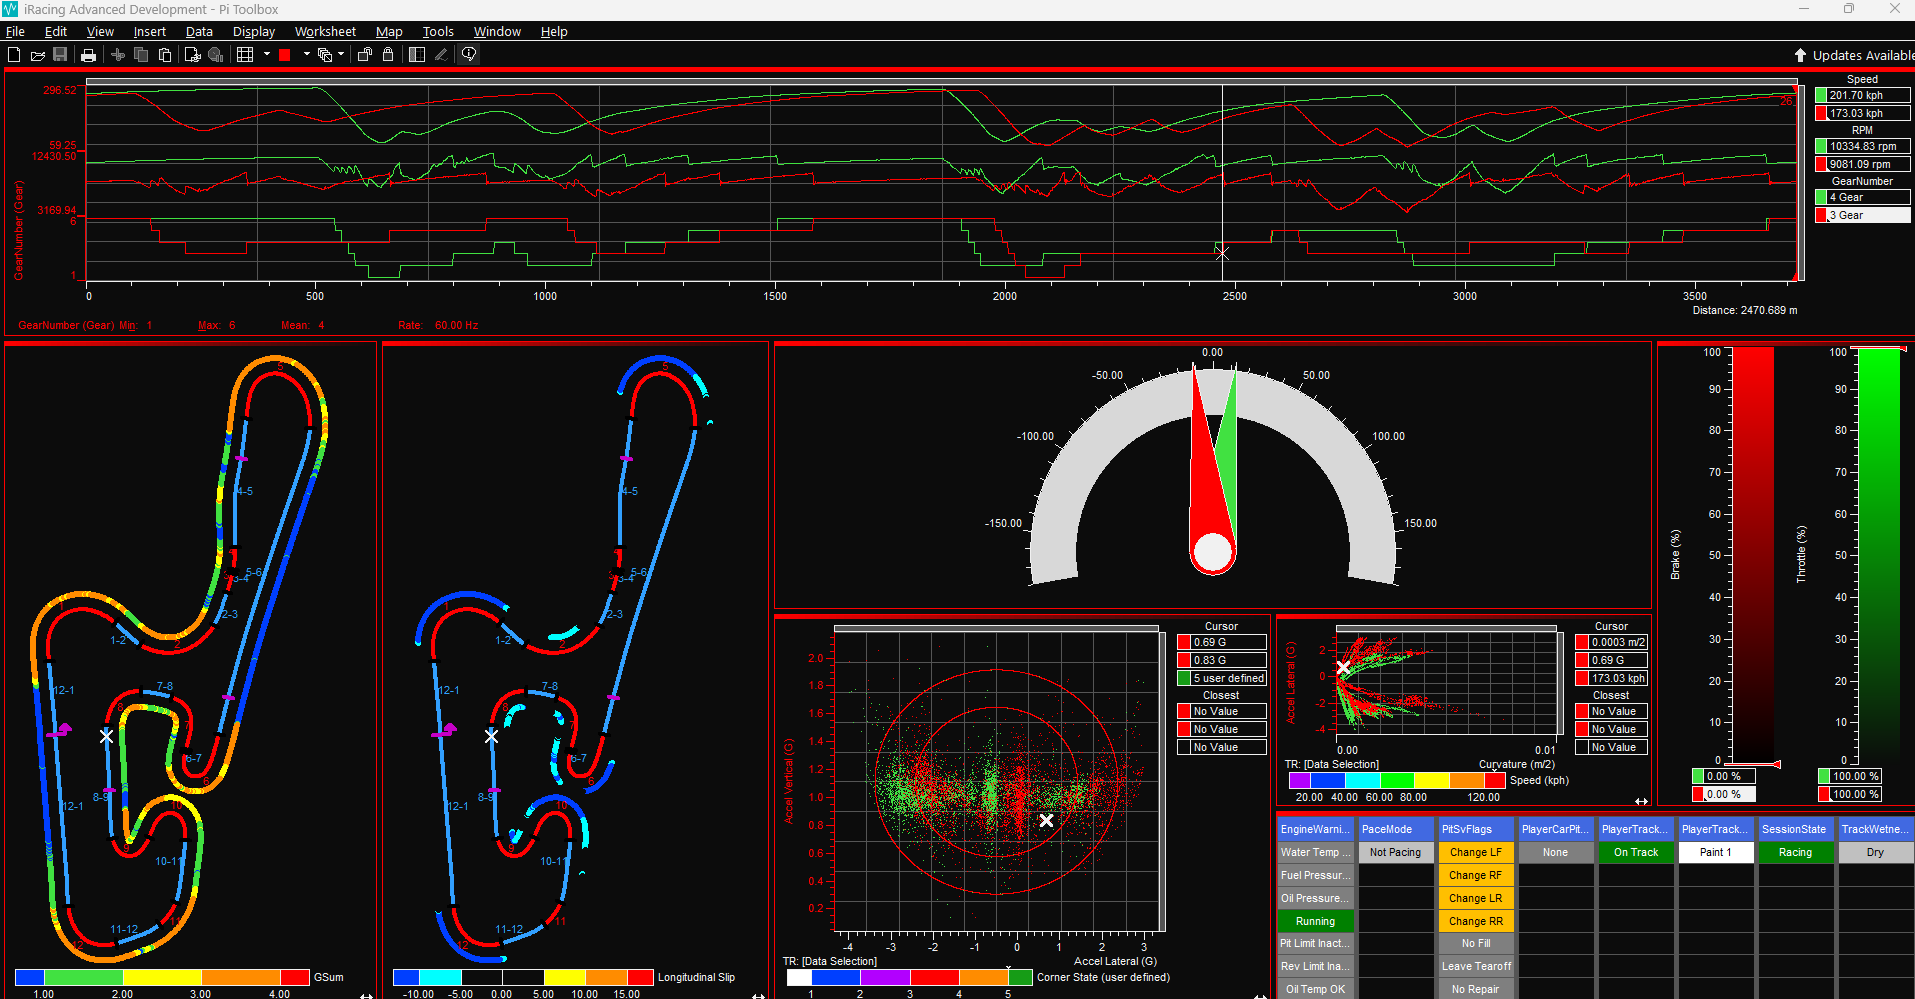
Task: Open the View menu
Action: click(100, 32)
